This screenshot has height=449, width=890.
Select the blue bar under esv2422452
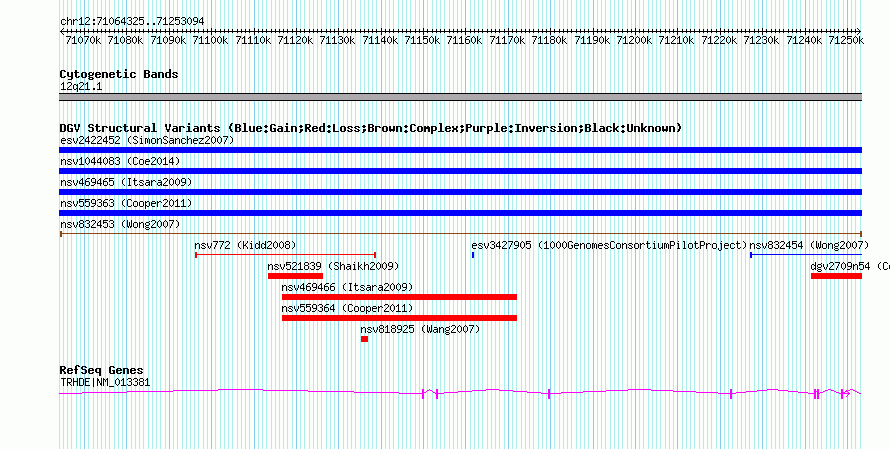click(460, 150)
